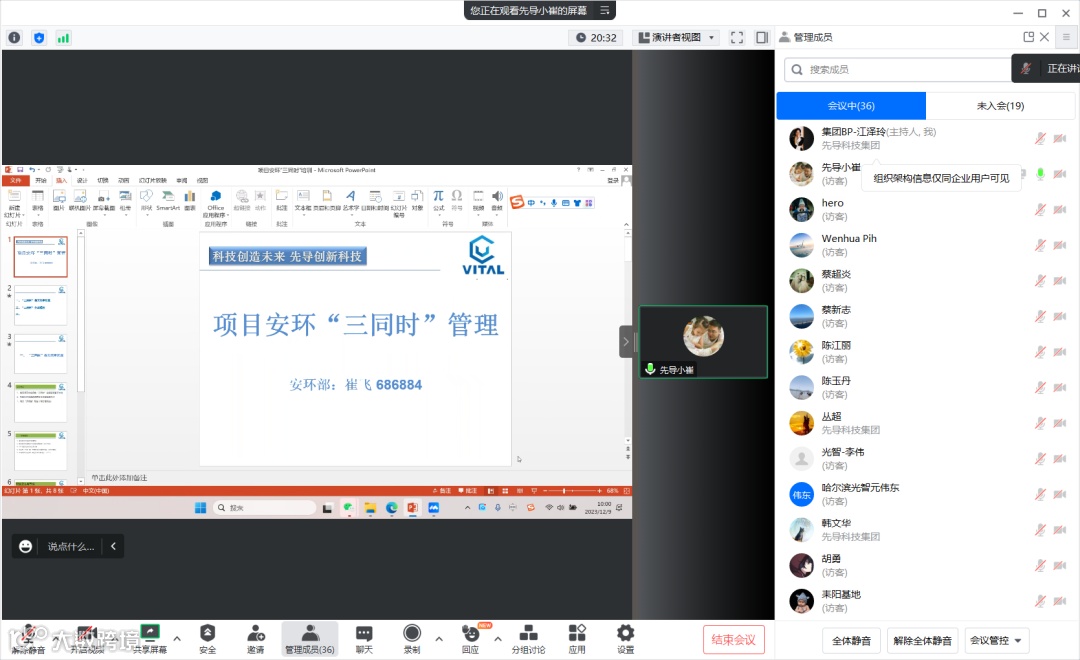Screen dimensions: 1080x660
Task: Click the menu icon on the screen-sharing banner
Action: (x=605, y=10)
